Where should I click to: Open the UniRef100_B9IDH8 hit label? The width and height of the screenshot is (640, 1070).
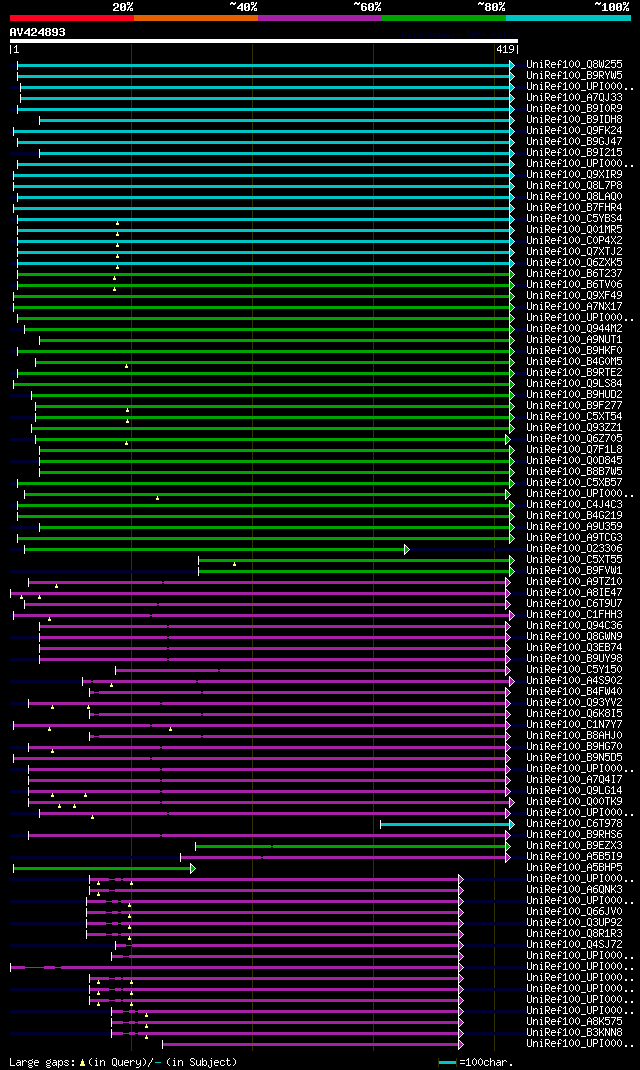[574, 119]
